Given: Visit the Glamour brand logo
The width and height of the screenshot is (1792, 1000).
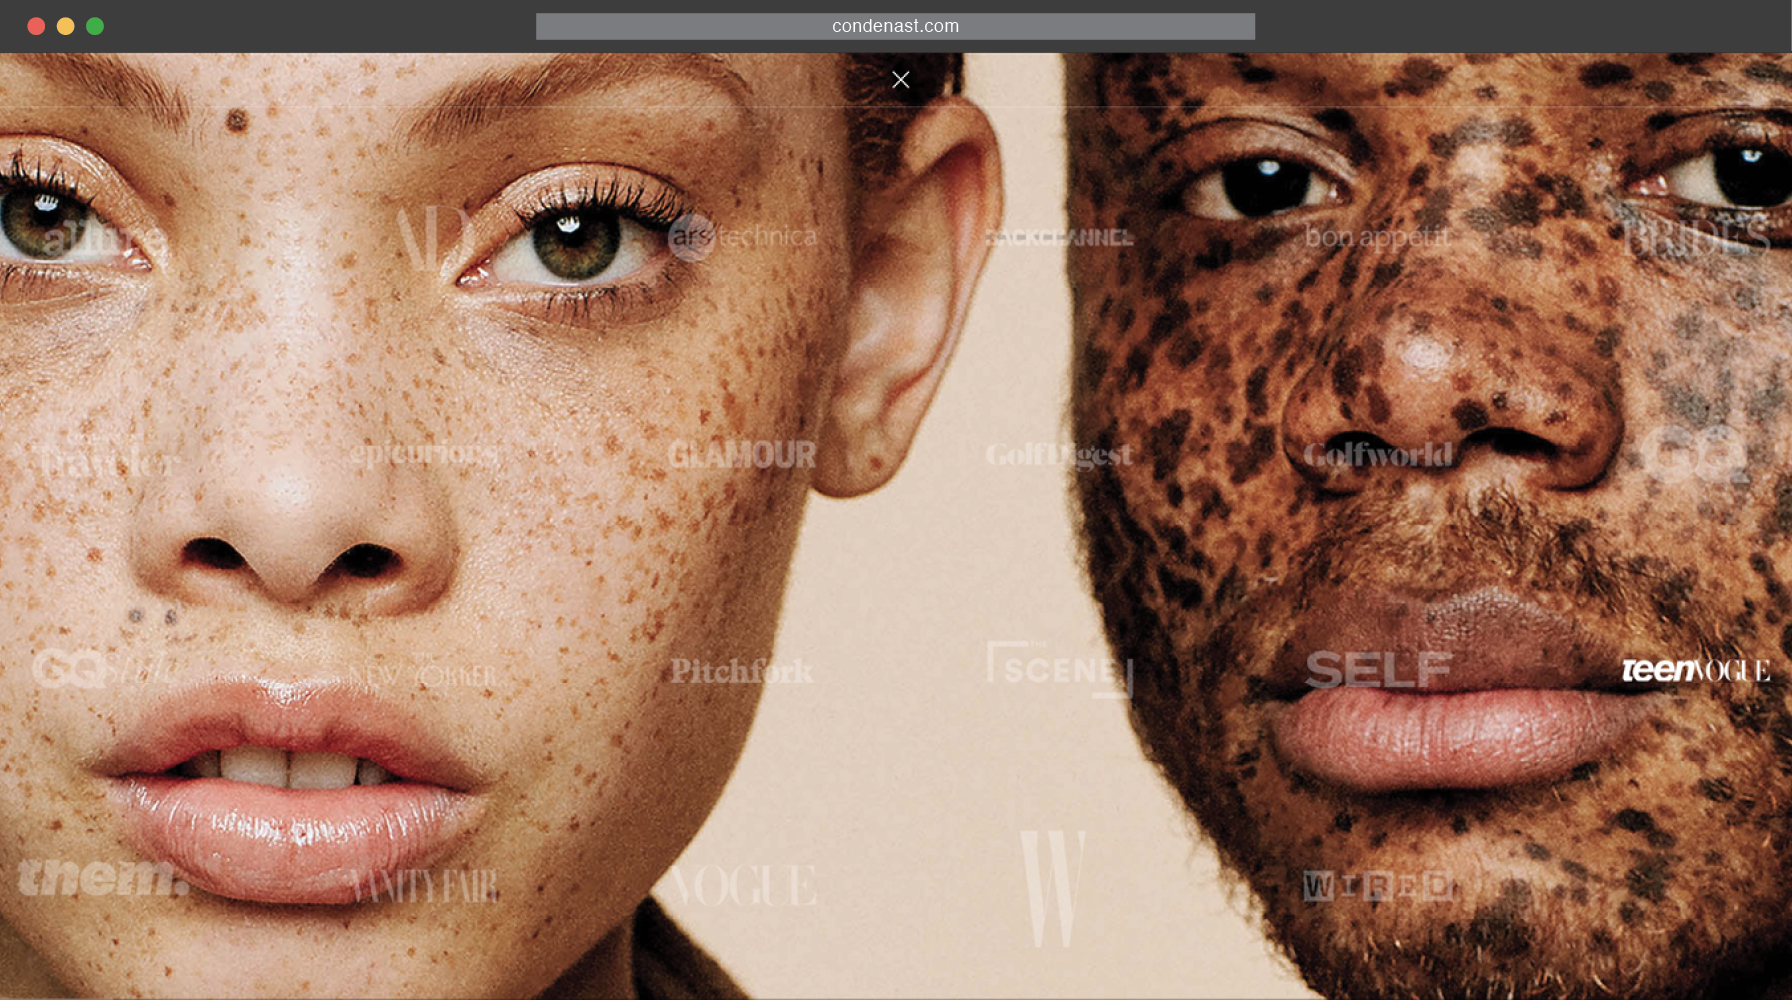Looking at the screenshot, I should coord(742,455).
